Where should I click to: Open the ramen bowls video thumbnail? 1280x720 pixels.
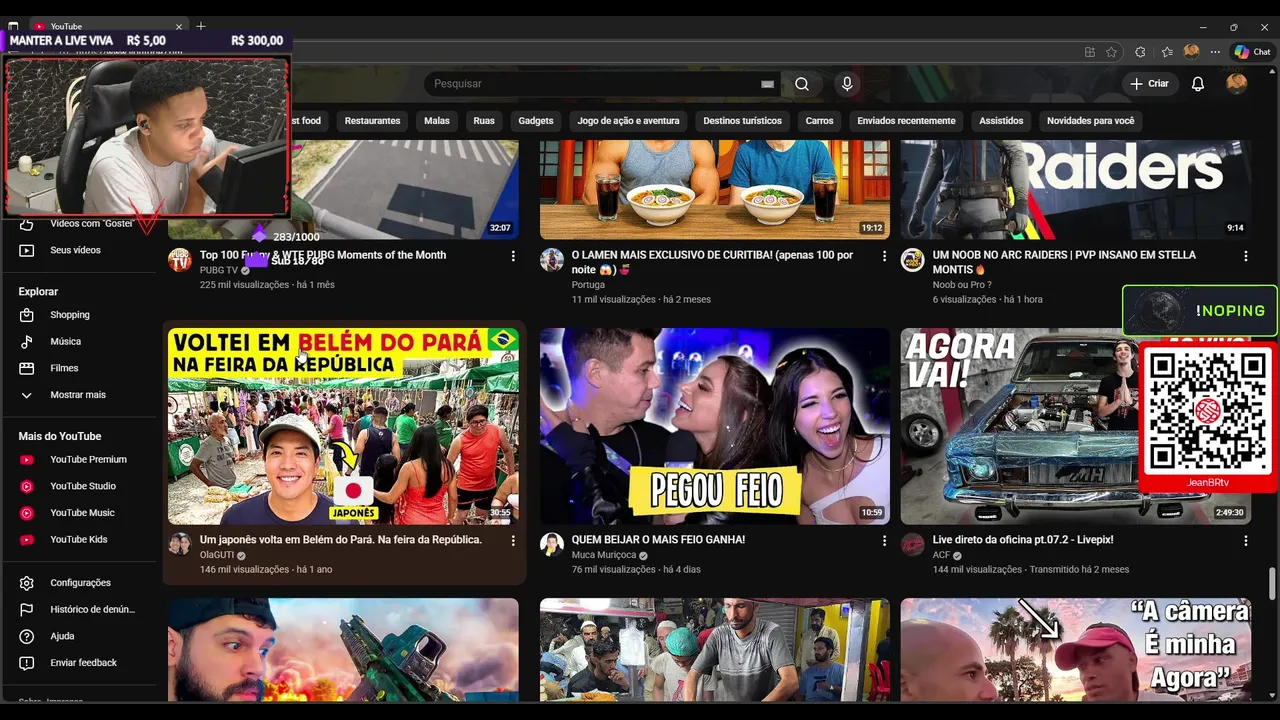click(715, 189)
